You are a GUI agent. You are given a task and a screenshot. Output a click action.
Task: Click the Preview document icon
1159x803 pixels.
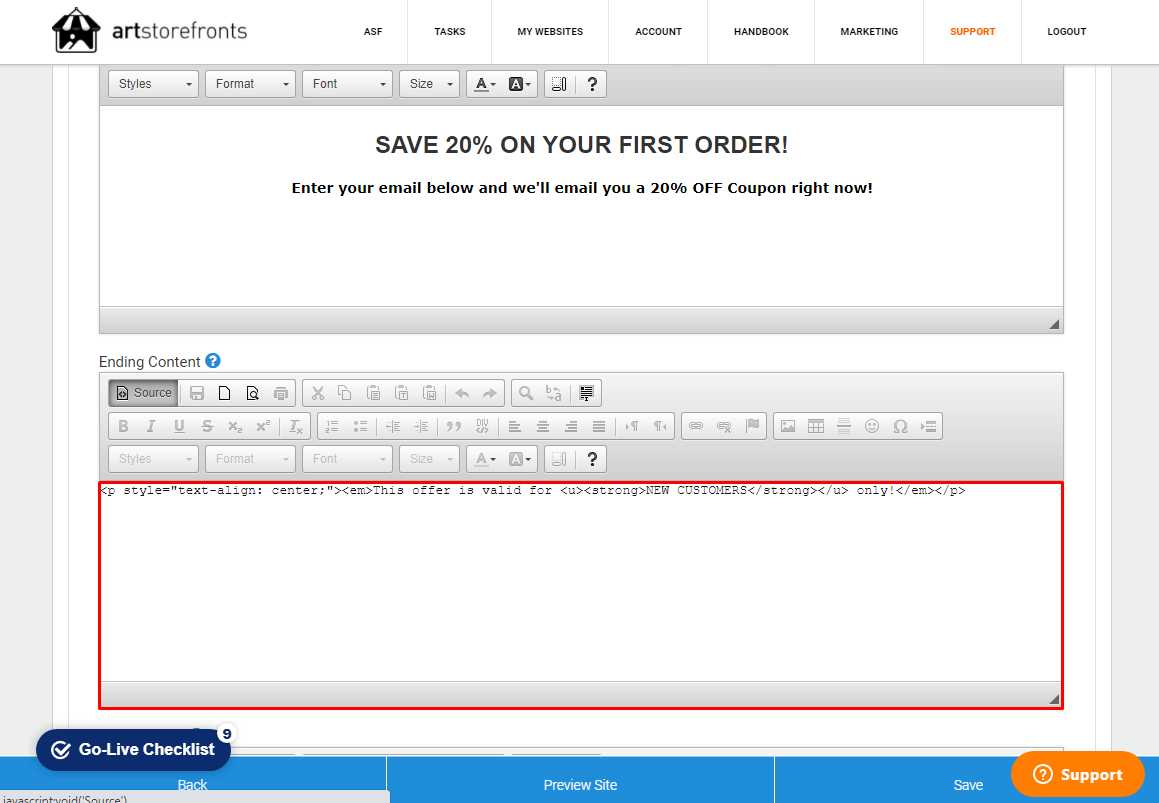(x=253, y=393)
